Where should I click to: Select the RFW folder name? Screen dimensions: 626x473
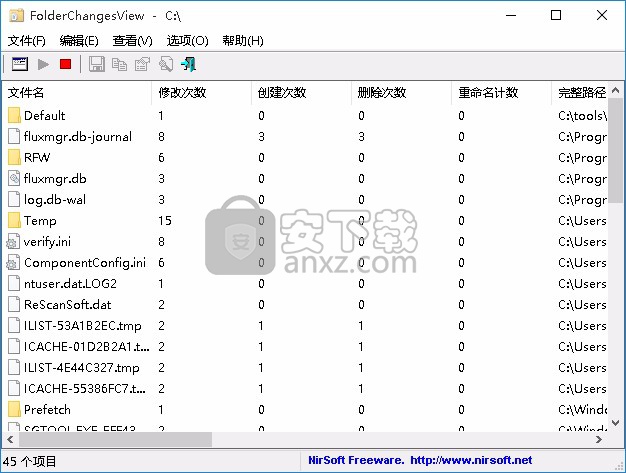point(37,157)
